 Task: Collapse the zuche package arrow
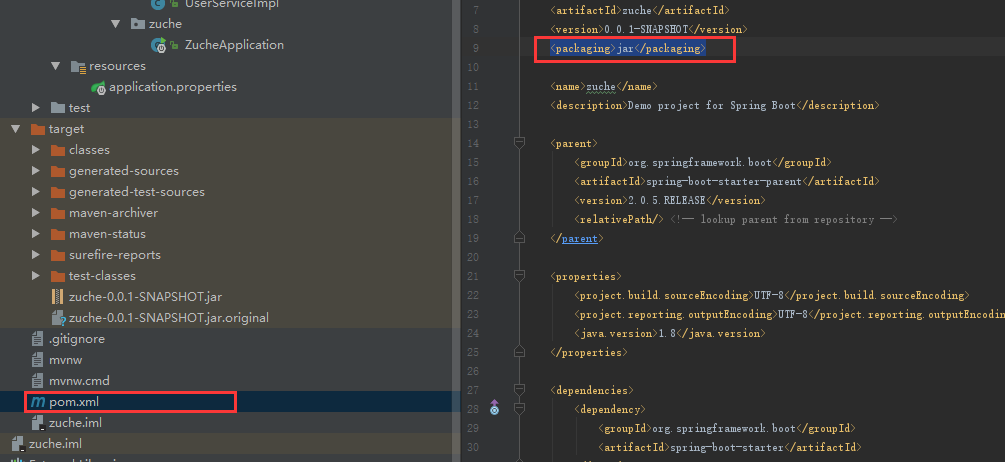pyautogui.click(x=115, y=24)
